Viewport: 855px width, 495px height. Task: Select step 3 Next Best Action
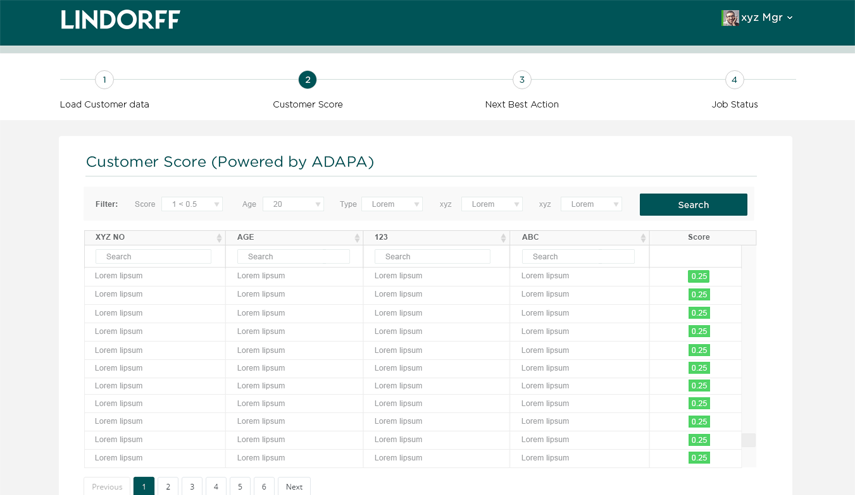(521, 80)
